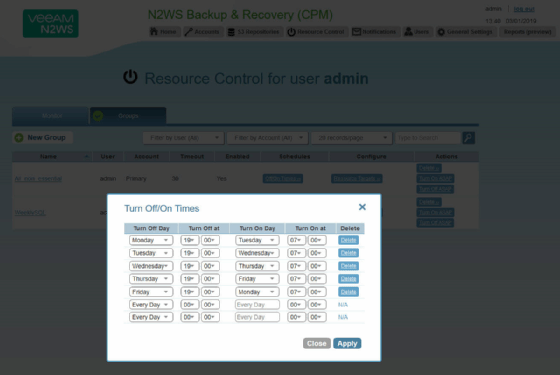560x375 pixels.
Task: Open the Accounts page
Action: point(202,32)
